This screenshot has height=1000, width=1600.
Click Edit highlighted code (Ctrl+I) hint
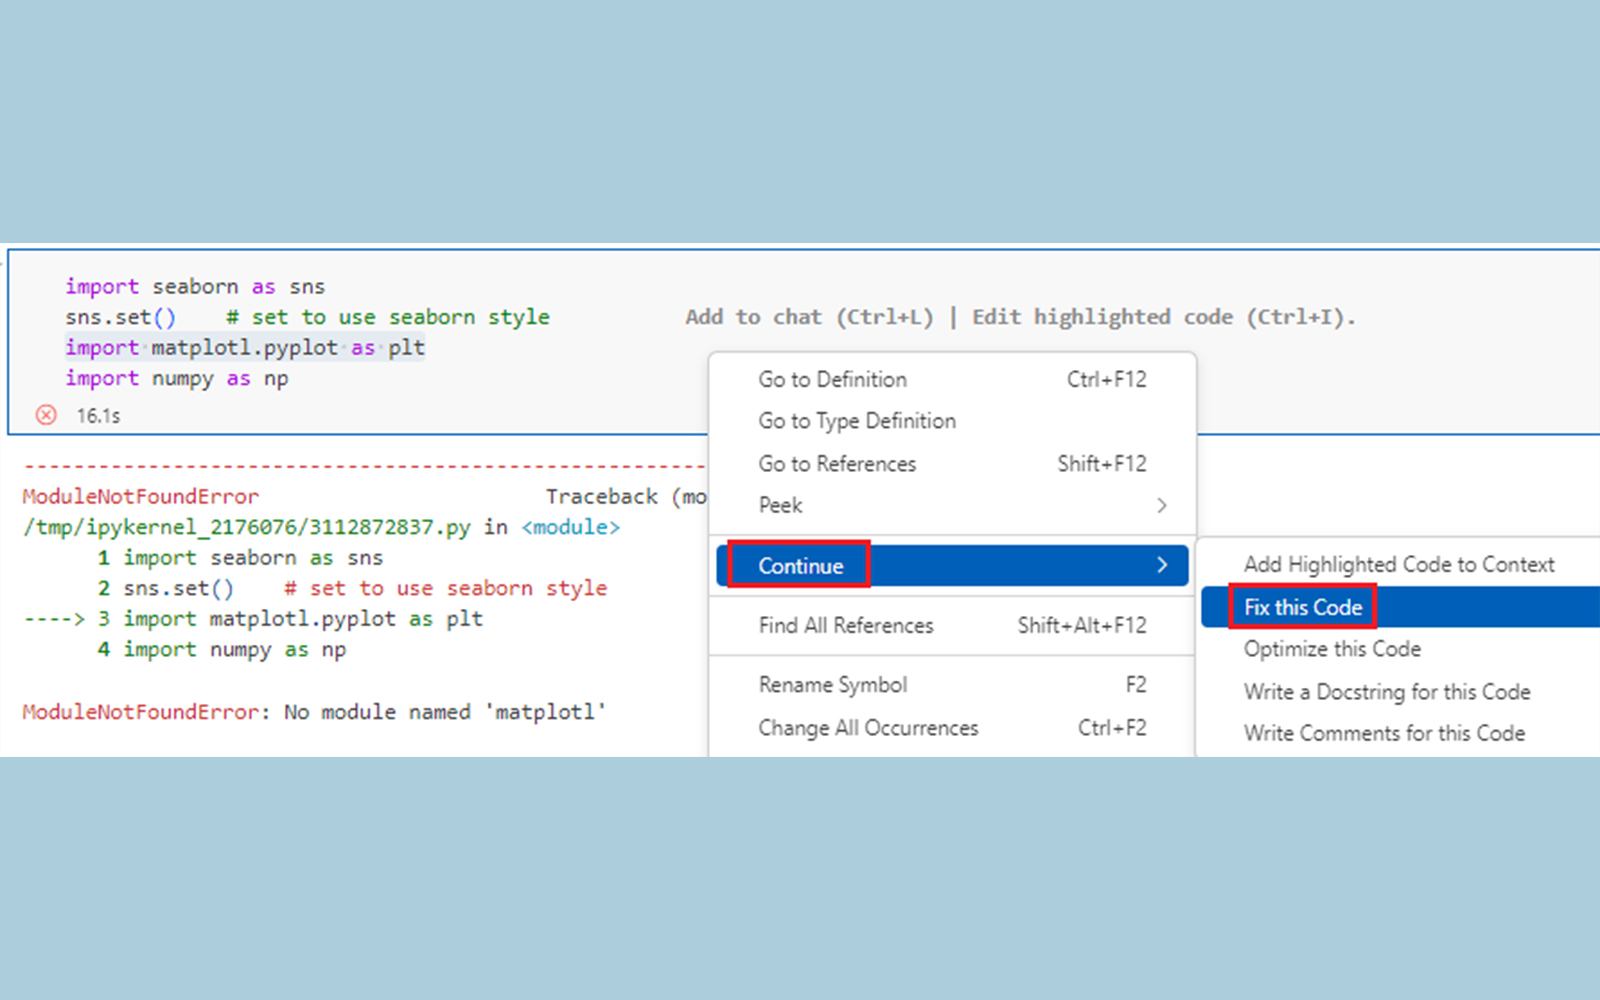point(1163,317)
